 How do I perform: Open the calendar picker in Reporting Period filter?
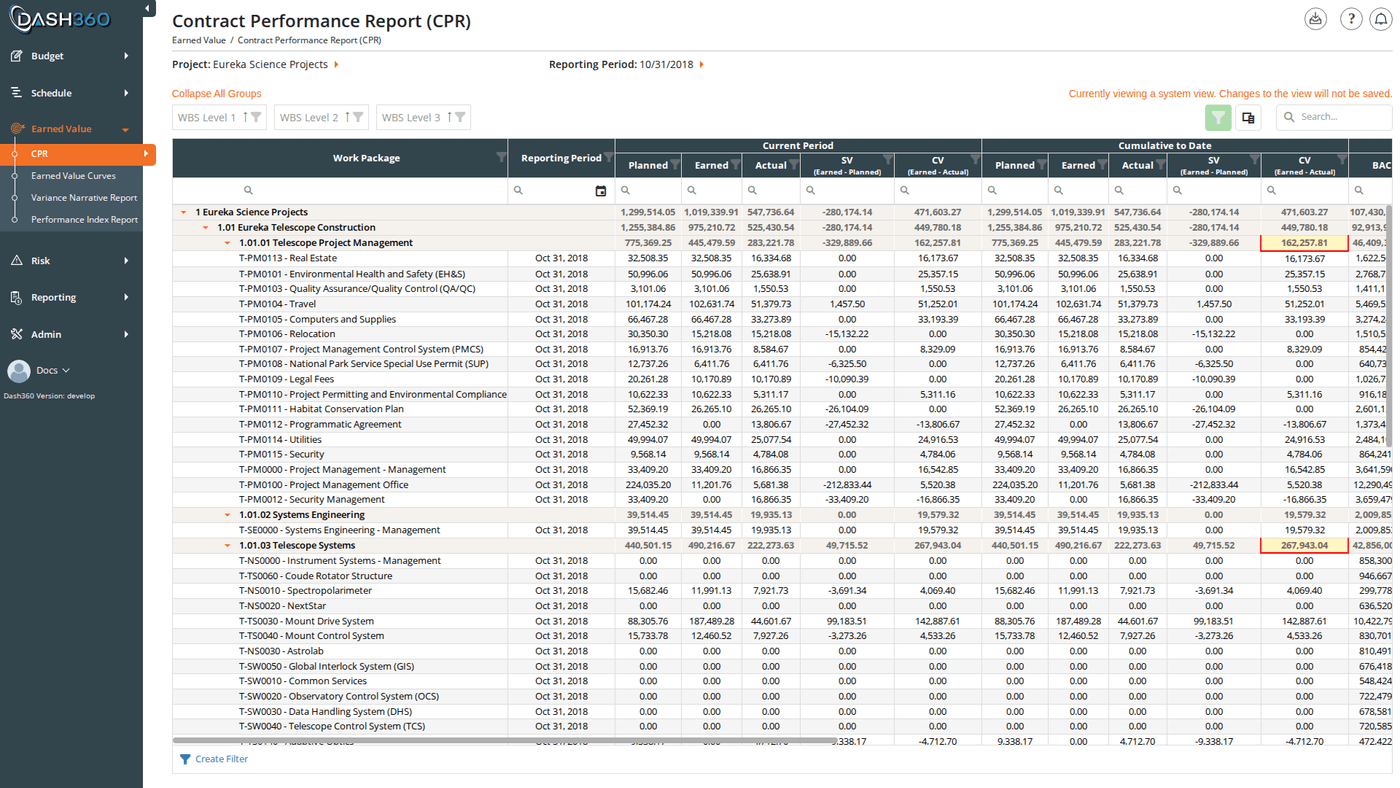tap(601, 190)
